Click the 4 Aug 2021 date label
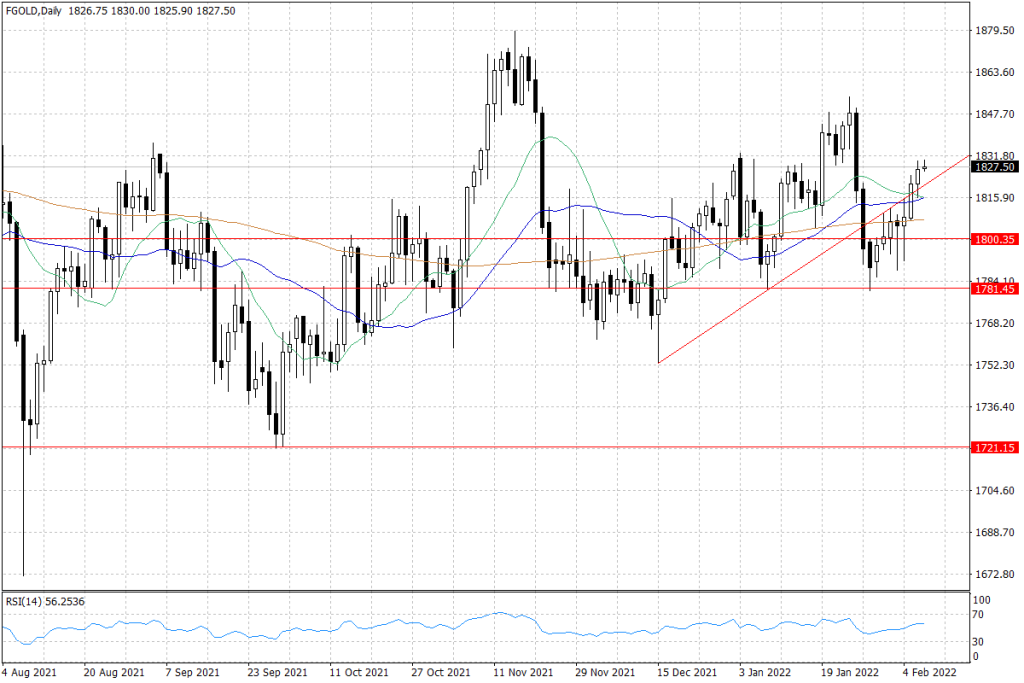The image size is (1024, 683). tap(29, 672)
